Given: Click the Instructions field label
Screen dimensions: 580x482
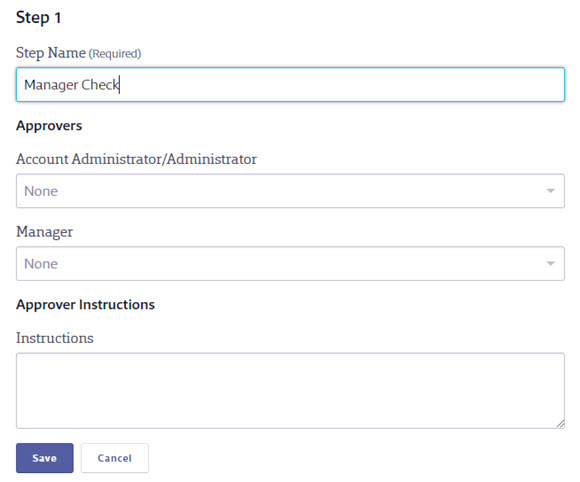Looking at the screenshot, I should coord(55,338).
